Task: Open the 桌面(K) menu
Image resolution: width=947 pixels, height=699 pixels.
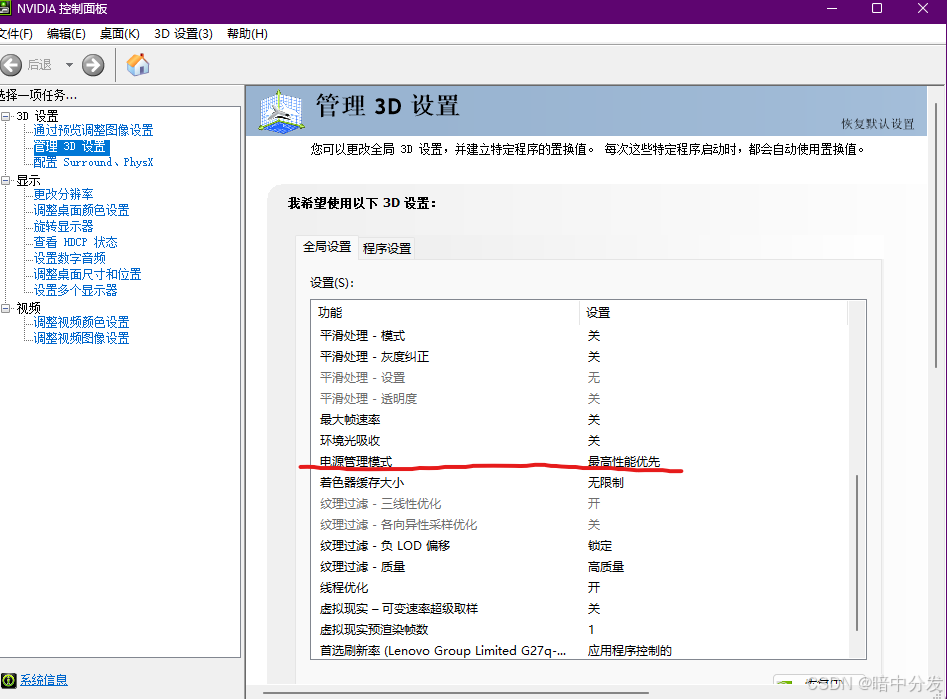Action: [120, 34]
